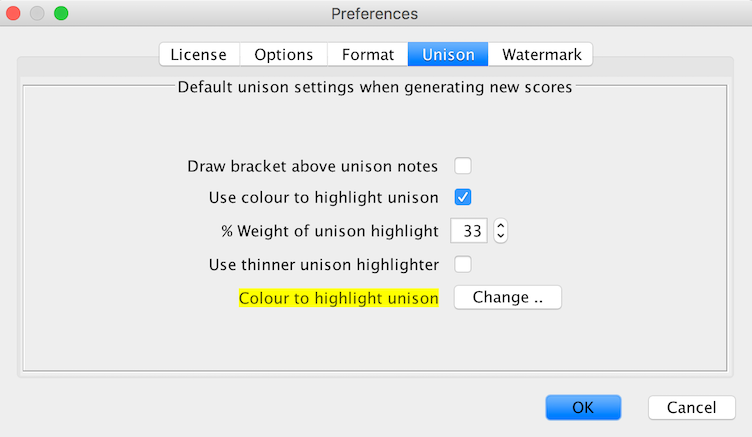Tick Use thinner unison highlighter checkbox
752x437 pixels.
(463, 264)
